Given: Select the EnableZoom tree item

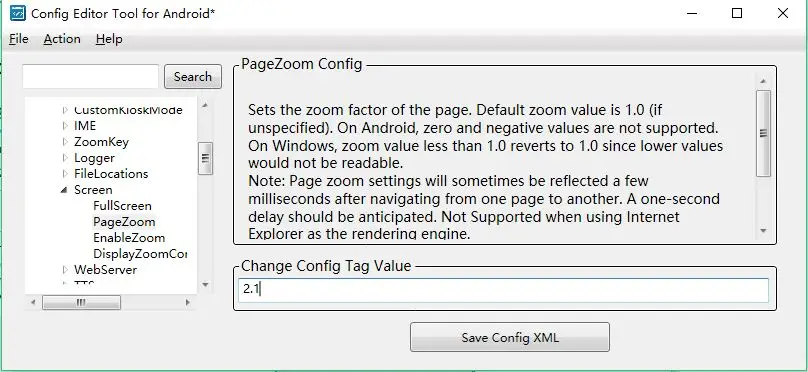Looking at the screenshot, I should 129,238.
